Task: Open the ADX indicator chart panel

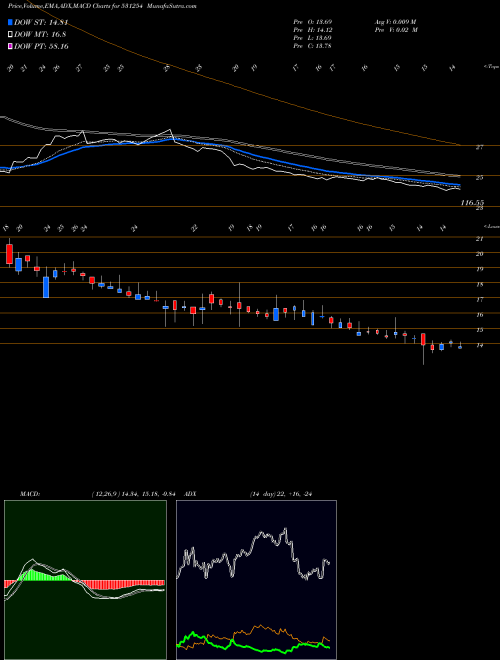Action: tap(256, 580)
